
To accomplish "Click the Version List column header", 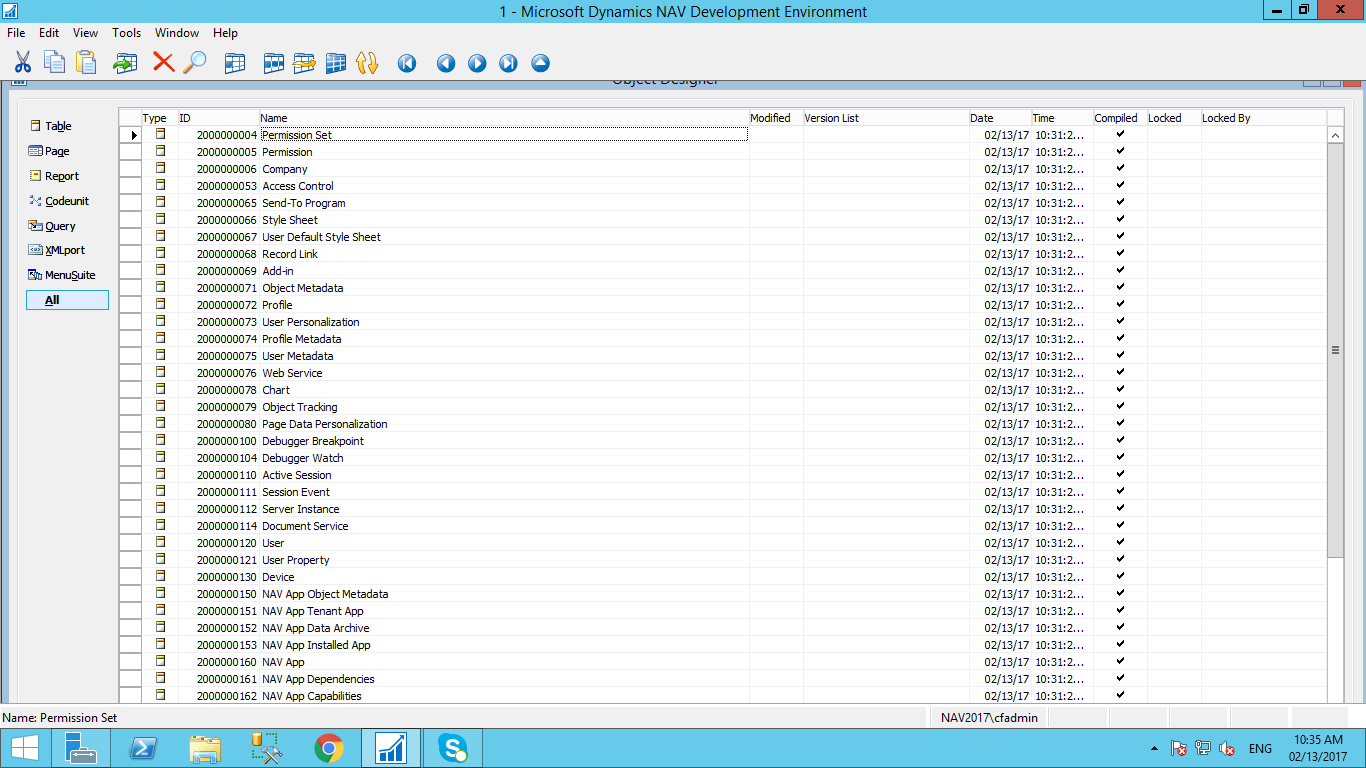I will [886, 118].
